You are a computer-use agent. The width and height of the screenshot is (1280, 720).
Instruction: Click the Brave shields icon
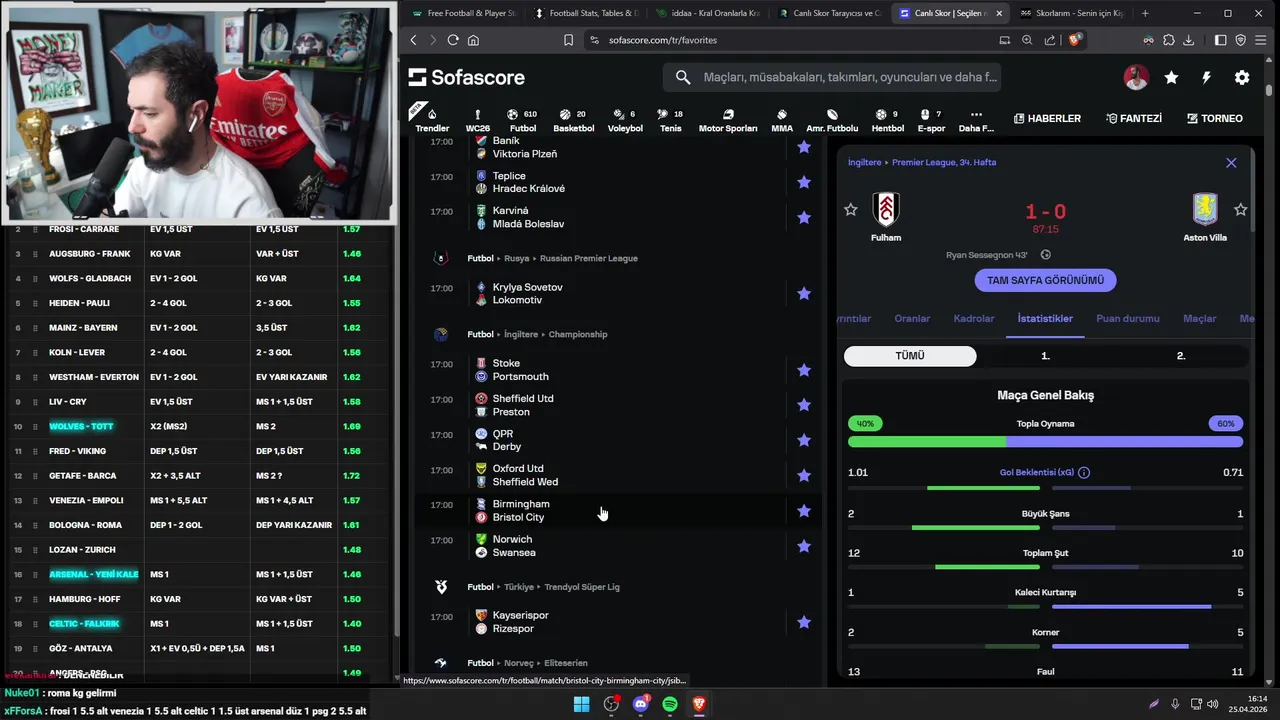tap(1075, 40)
